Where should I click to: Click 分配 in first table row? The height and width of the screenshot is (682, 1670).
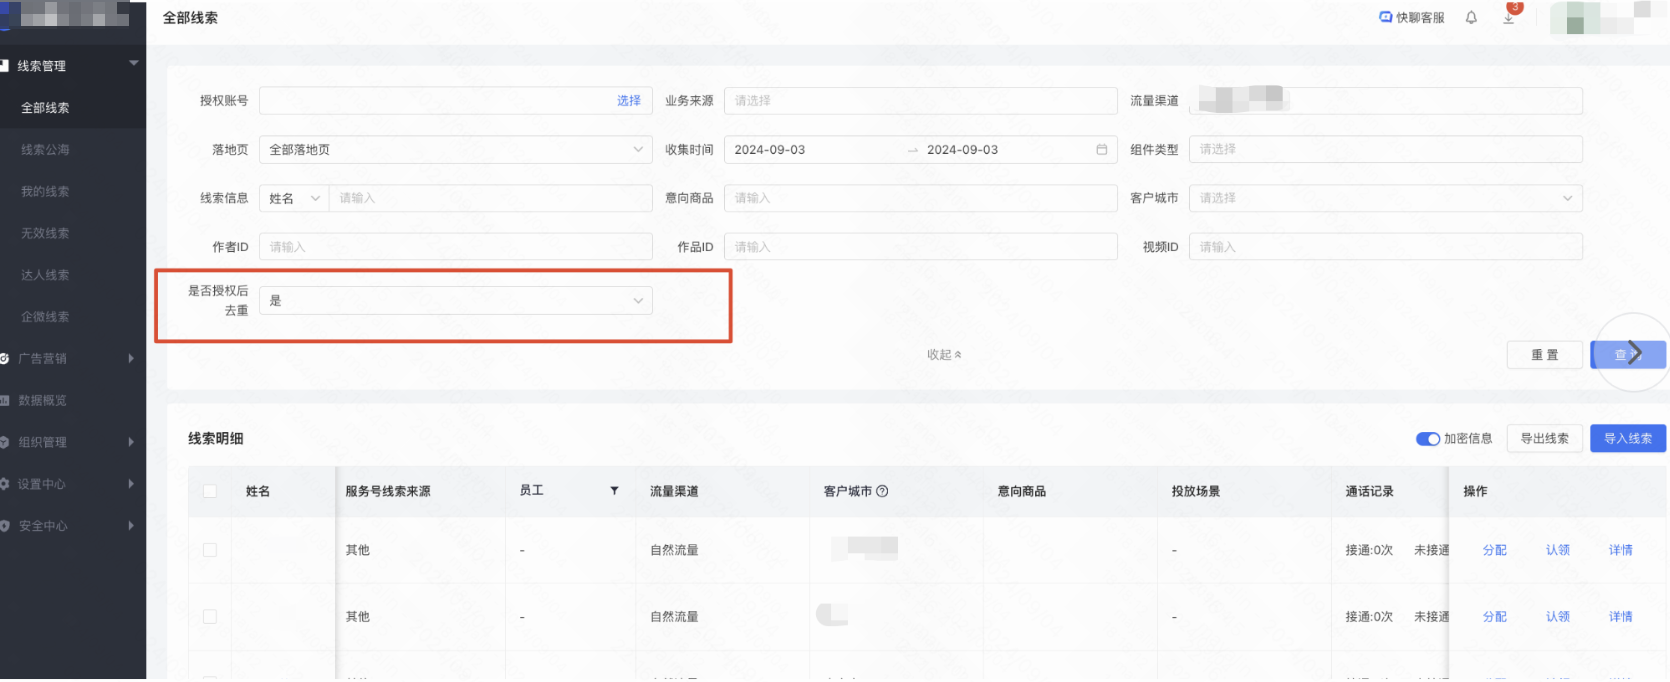coord(1494,550)
